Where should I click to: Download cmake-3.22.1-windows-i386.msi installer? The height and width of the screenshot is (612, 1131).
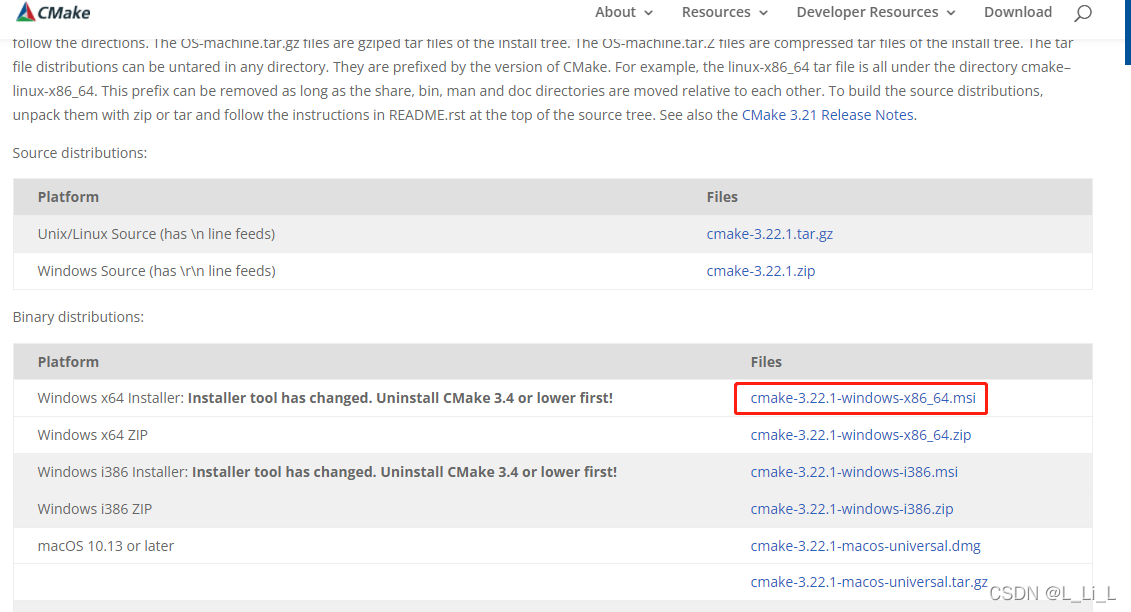[x=854, y=472]
